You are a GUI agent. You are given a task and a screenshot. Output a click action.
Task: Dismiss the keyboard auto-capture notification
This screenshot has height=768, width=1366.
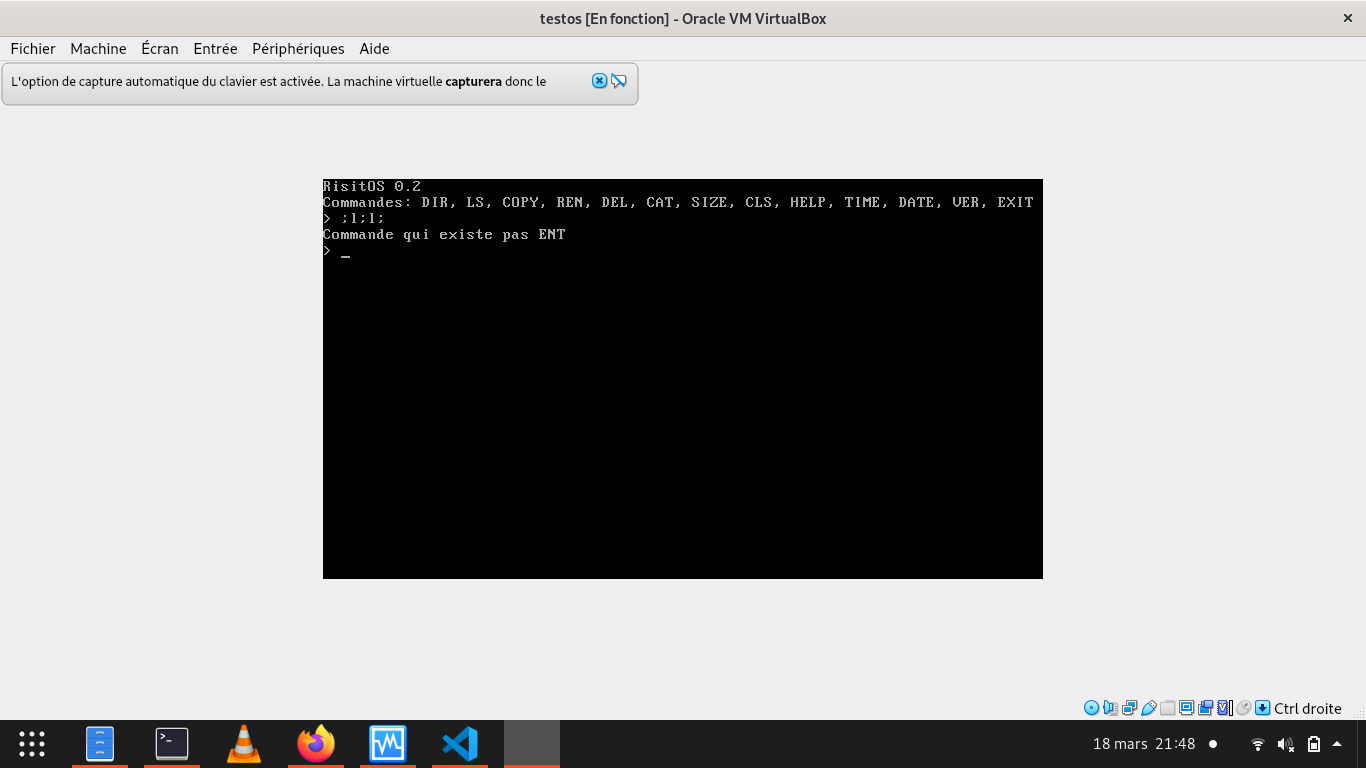(598, 81)
